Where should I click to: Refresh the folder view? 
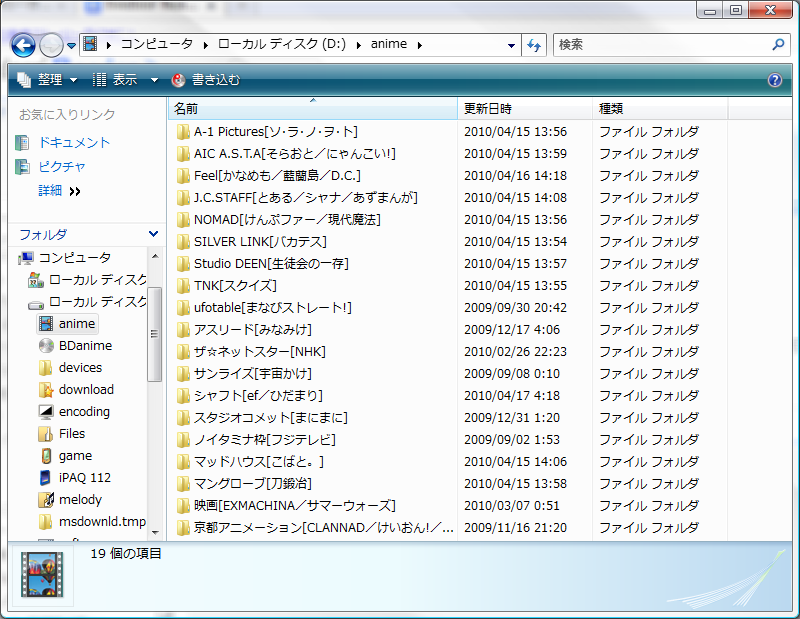point(534,45)
